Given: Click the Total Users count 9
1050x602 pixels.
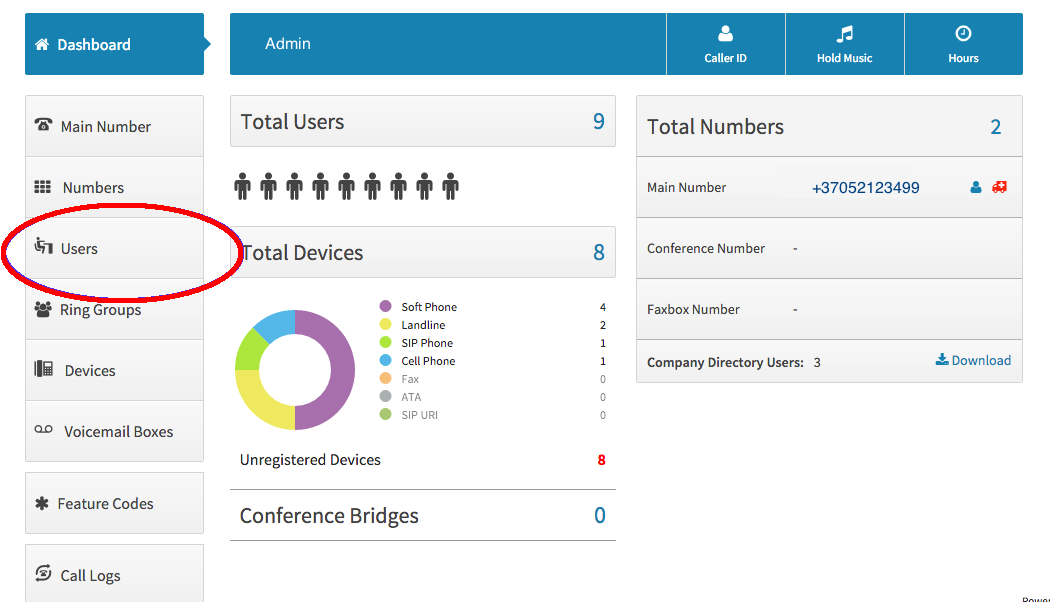Looking at the screenshot, I should tap(598, 122).
